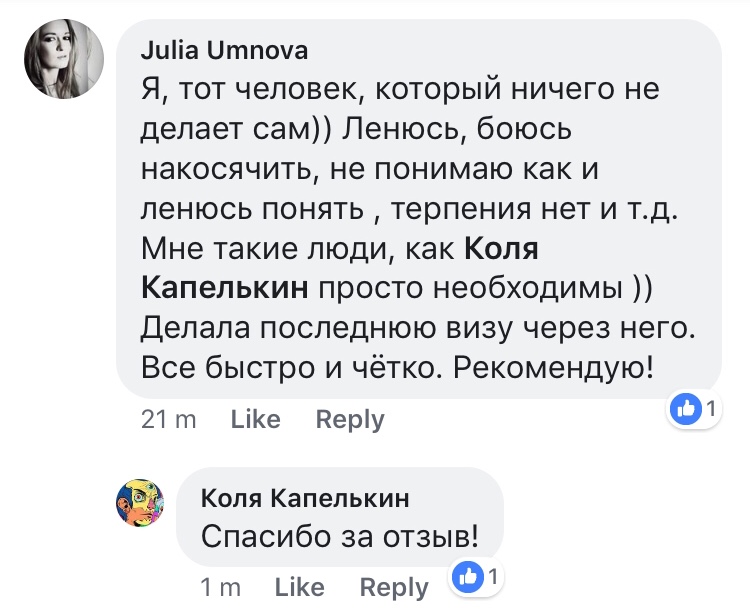Click the Julia Umnova author name
The height and width of the screenshot is (611, 750).
click(x=225, y=51)
